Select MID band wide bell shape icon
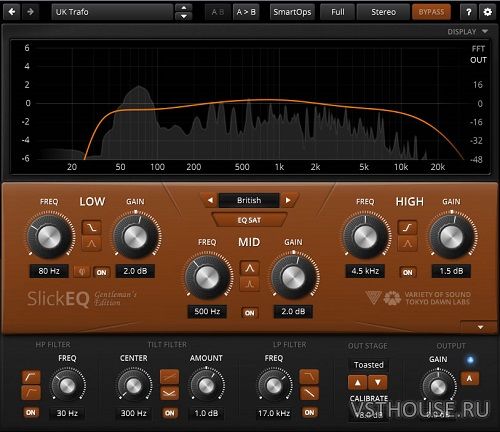The image size is (500, 432). pos(250,268)
